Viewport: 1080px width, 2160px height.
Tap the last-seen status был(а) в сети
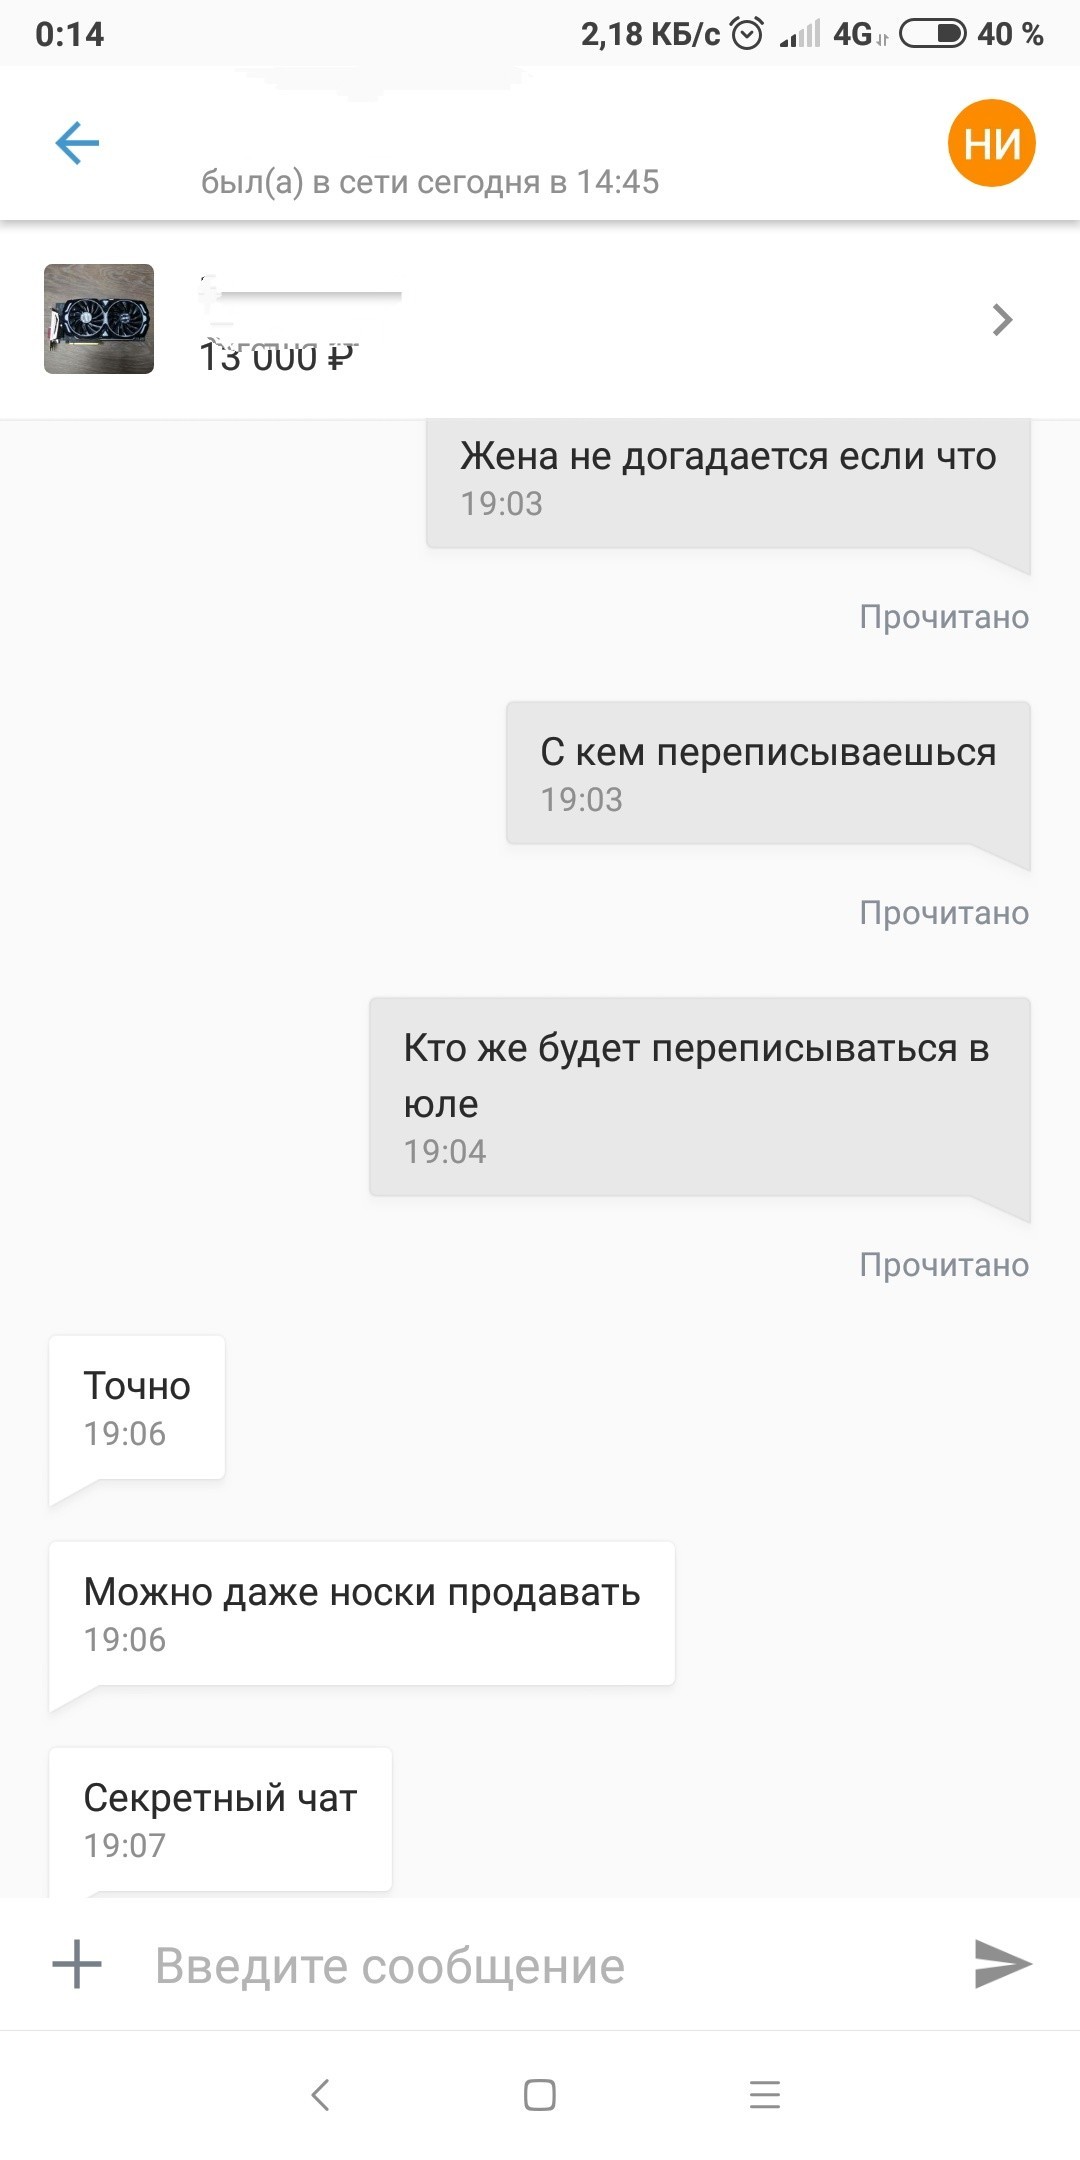coord(430,182)
